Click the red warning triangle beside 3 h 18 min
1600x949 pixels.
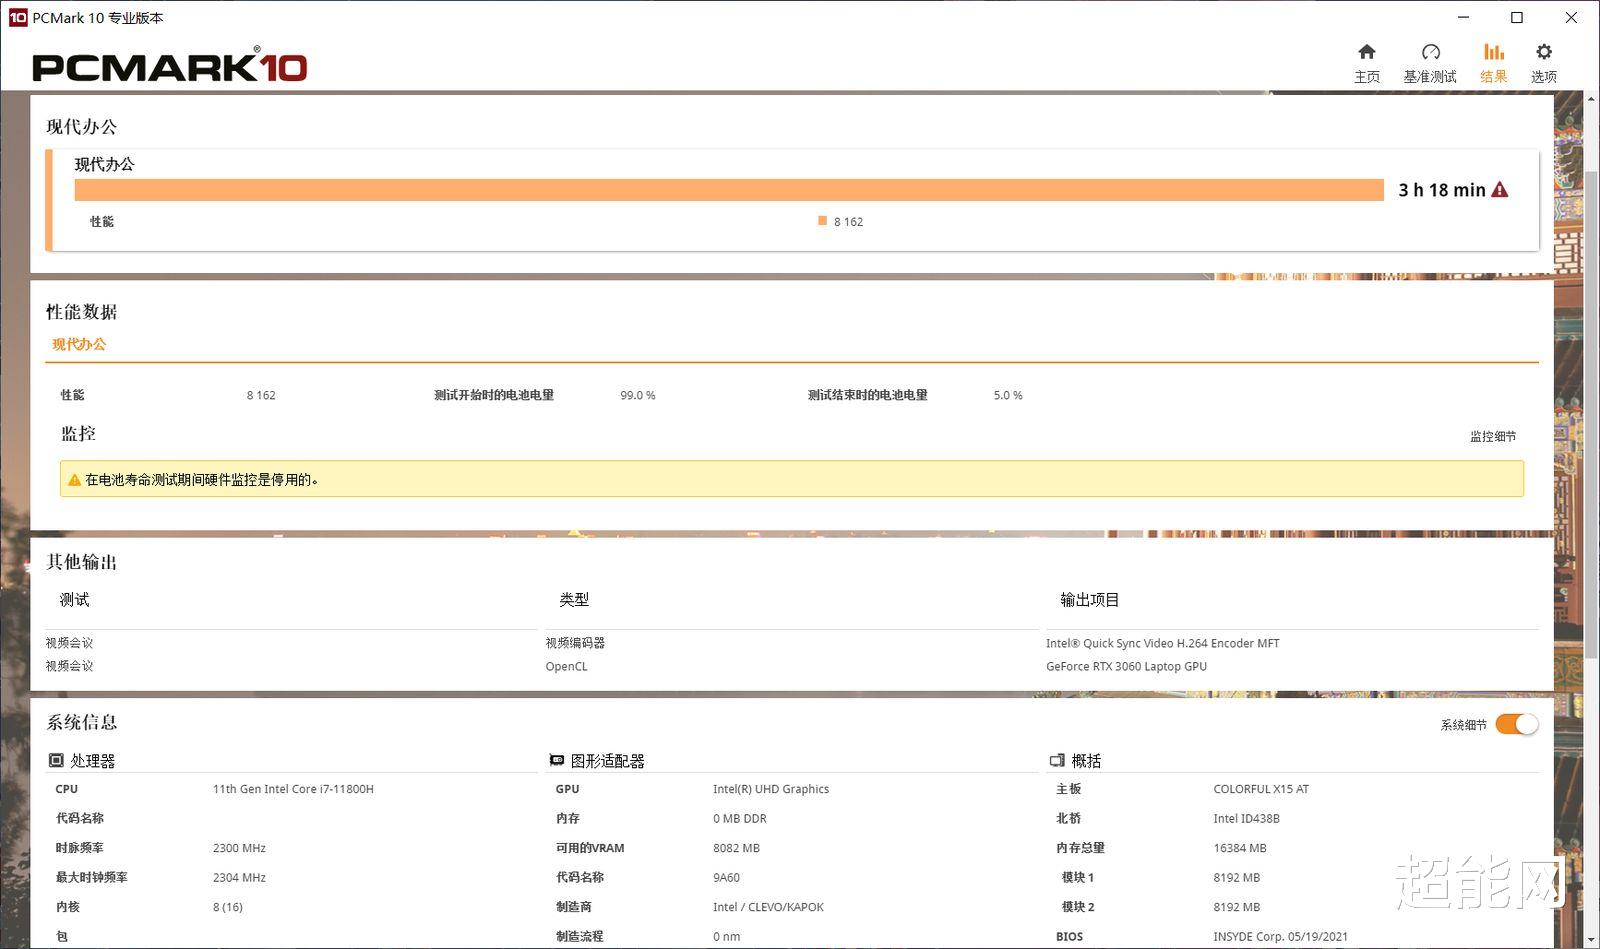click(1500, 190)
